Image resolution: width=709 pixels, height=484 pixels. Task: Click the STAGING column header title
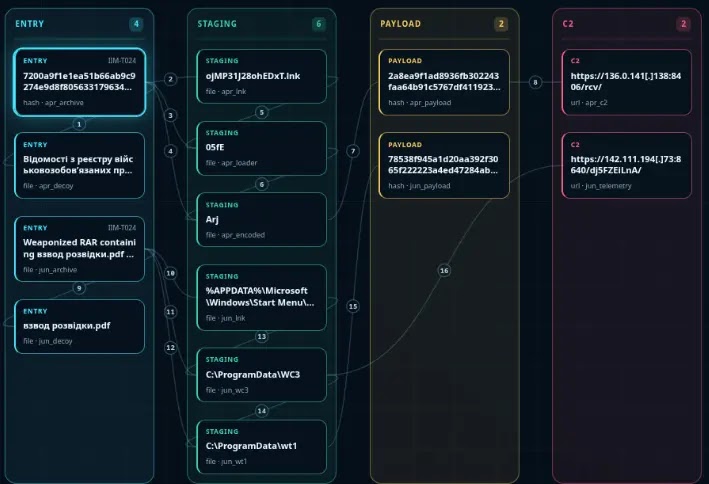point(217,24)
